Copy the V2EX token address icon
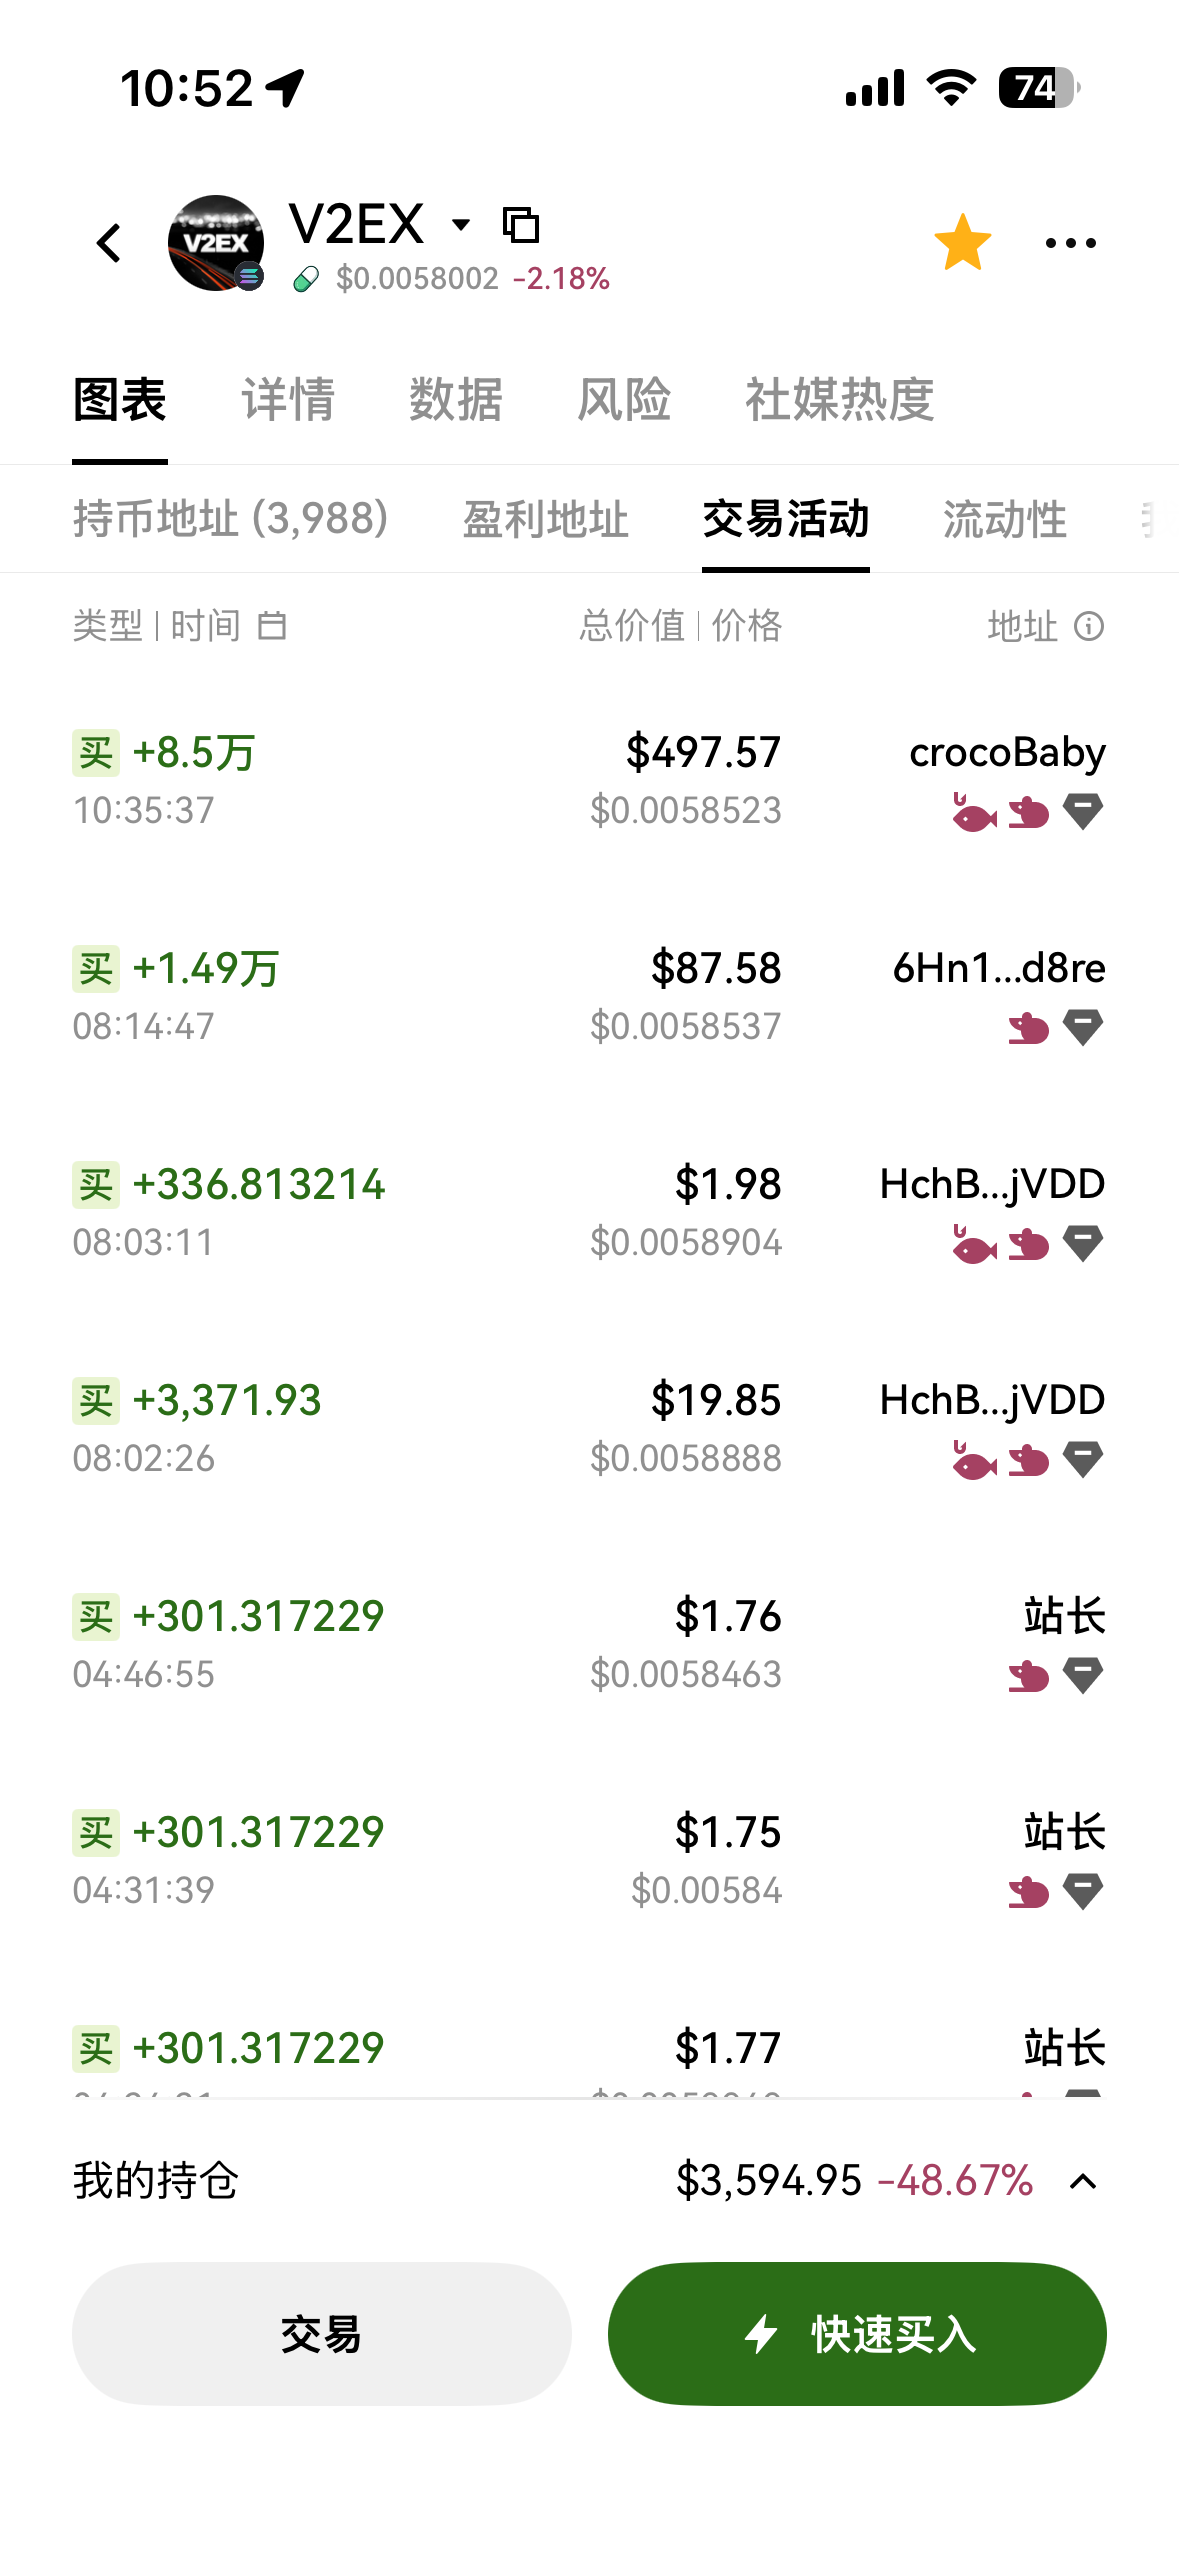 coord(520,225)
